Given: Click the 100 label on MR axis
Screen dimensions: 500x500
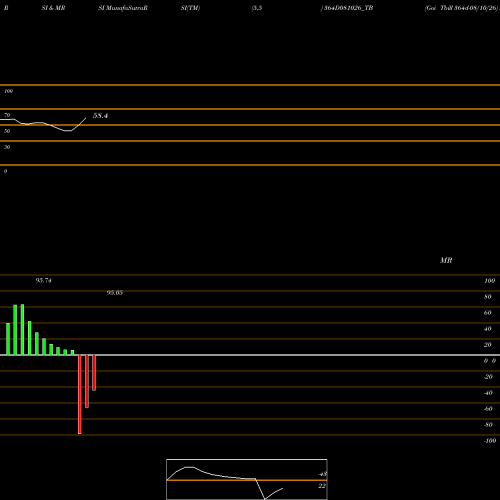Looking at the screenshot, I should point(489,281).
